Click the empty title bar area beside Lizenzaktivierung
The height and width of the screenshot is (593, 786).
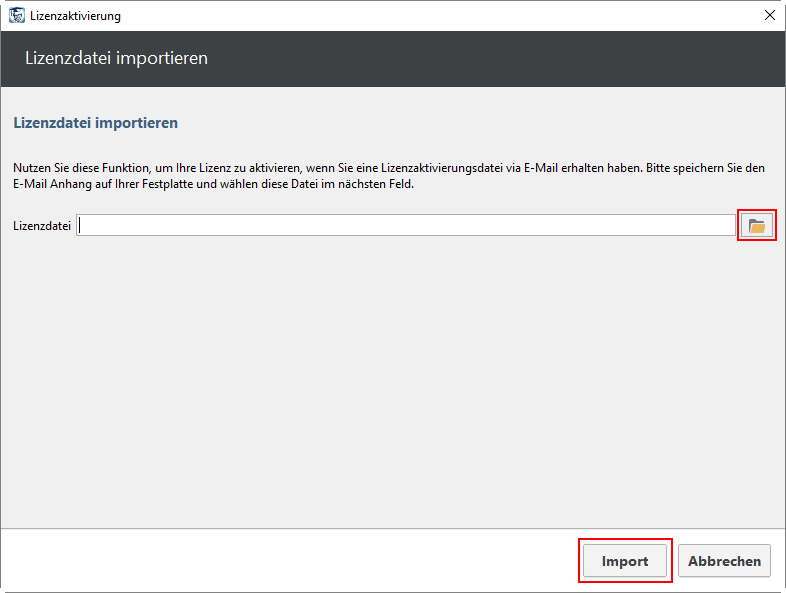click(x=441, y=16)
